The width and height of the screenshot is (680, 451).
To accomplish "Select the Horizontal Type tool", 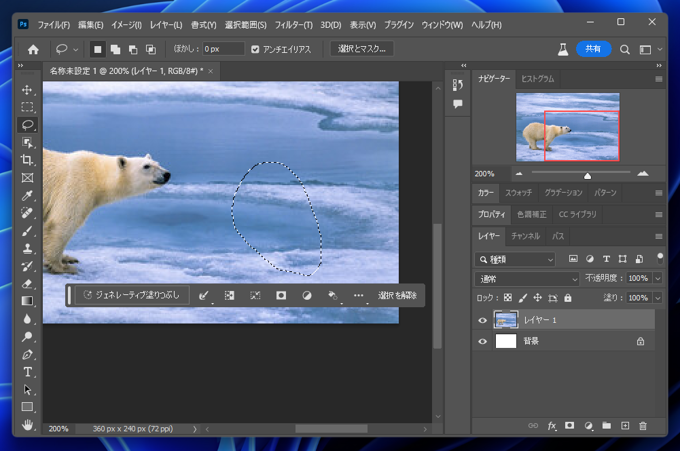I will coord(28,372).
